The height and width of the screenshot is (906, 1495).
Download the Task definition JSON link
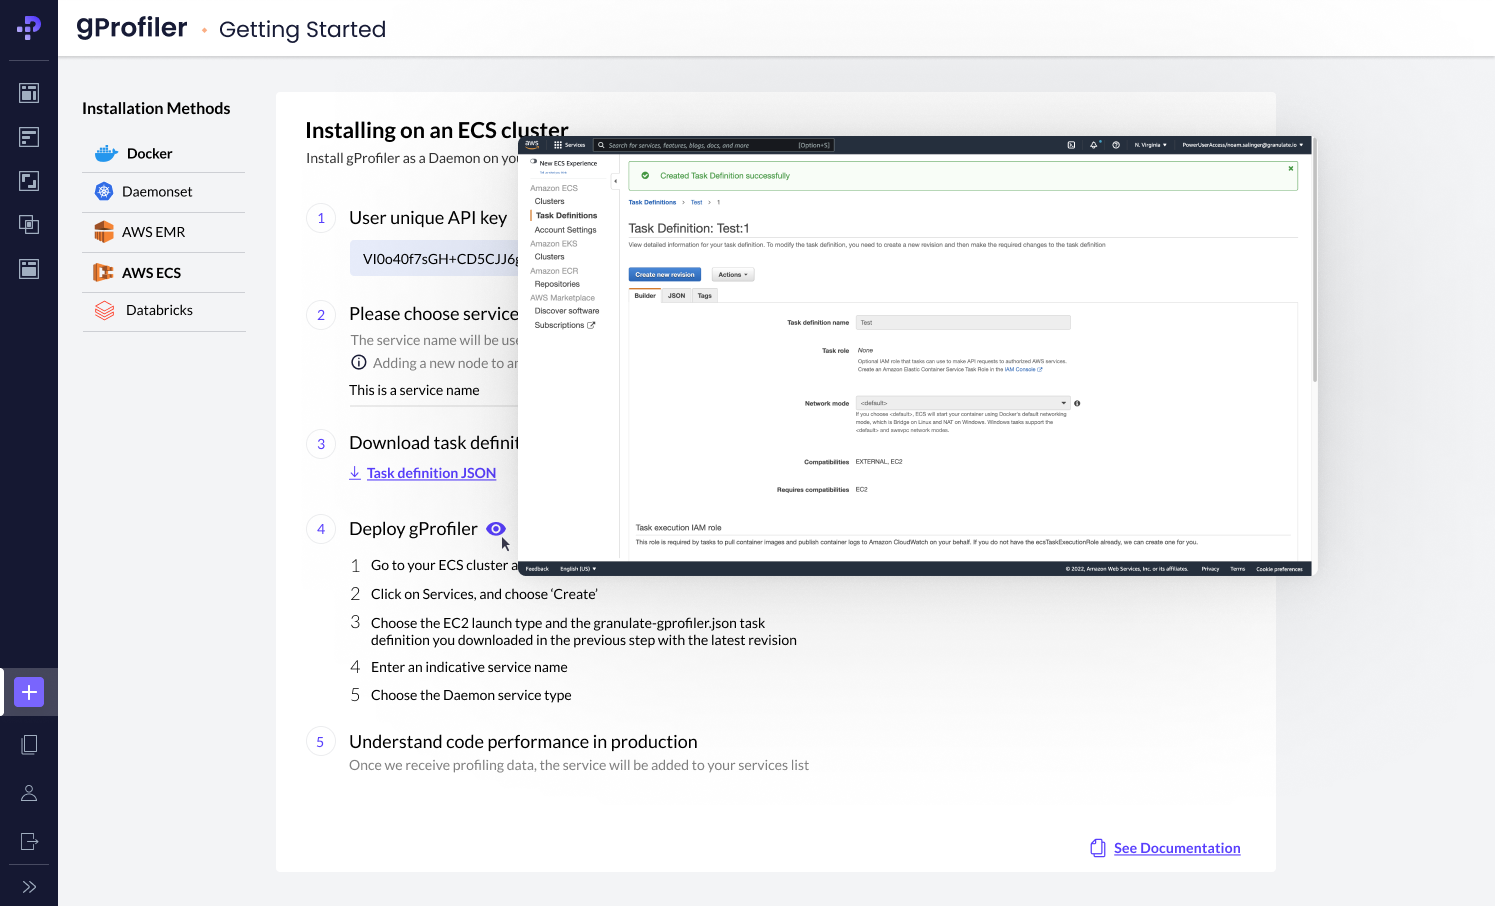coord(430,473)
